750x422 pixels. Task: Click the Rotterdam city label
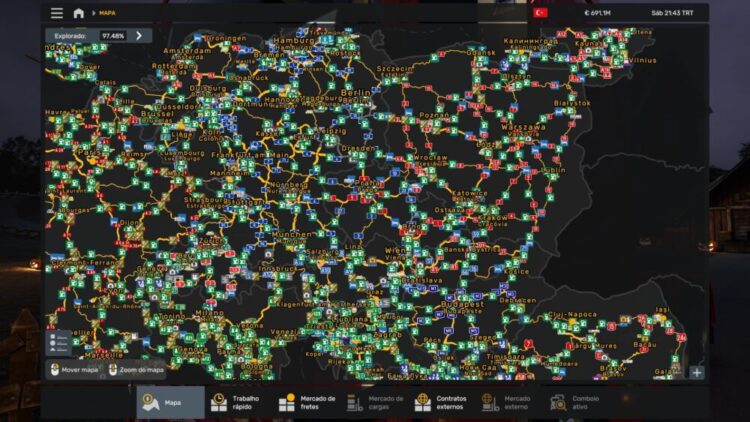tap(174, 66)
